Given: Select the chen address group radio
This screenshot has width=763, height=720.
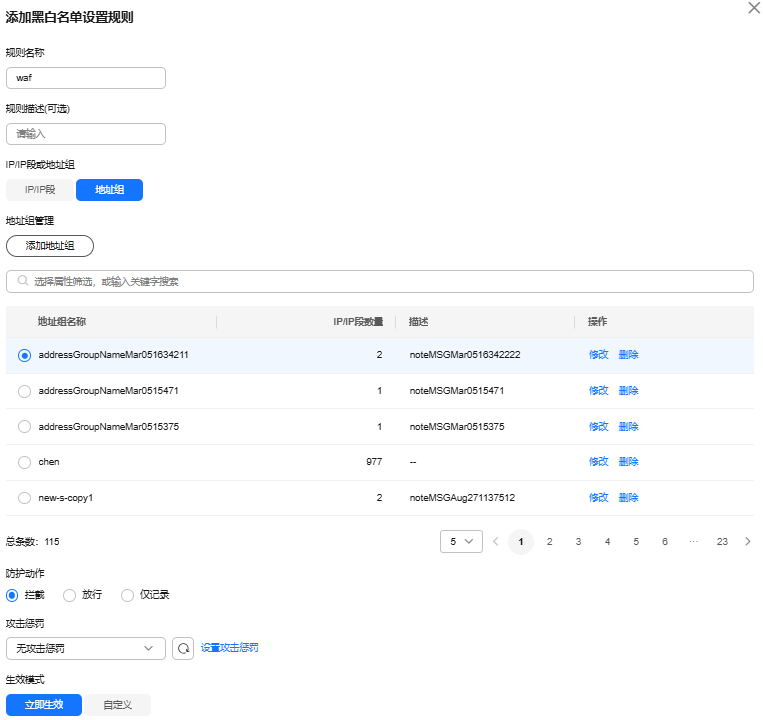Looking at the screenshot, I should point(25,462).
